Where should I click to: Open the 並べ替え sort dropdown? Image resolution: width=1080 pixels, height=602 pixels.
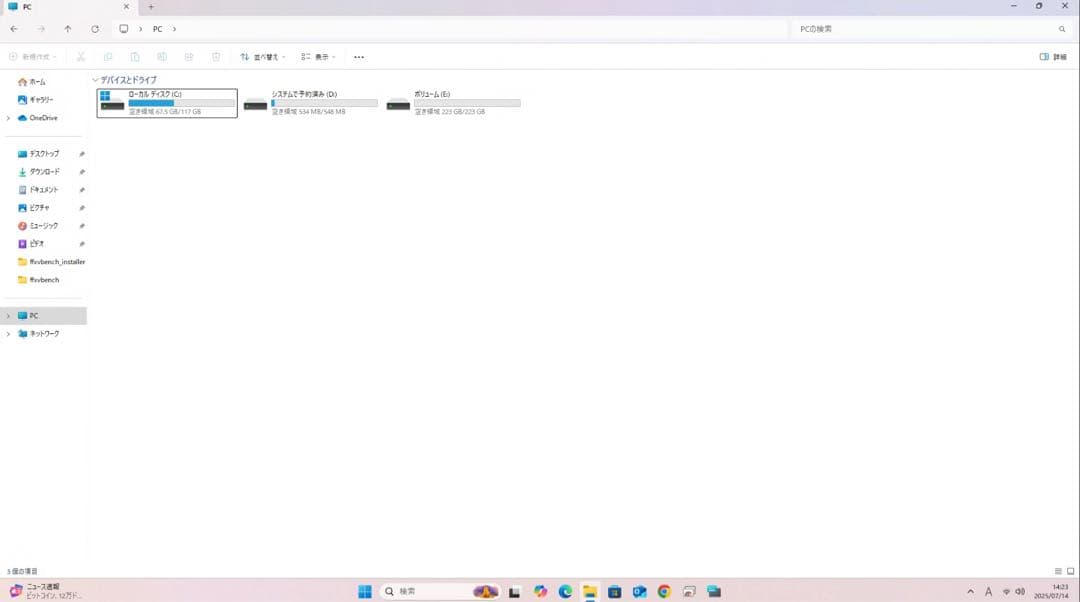point(262,57)
